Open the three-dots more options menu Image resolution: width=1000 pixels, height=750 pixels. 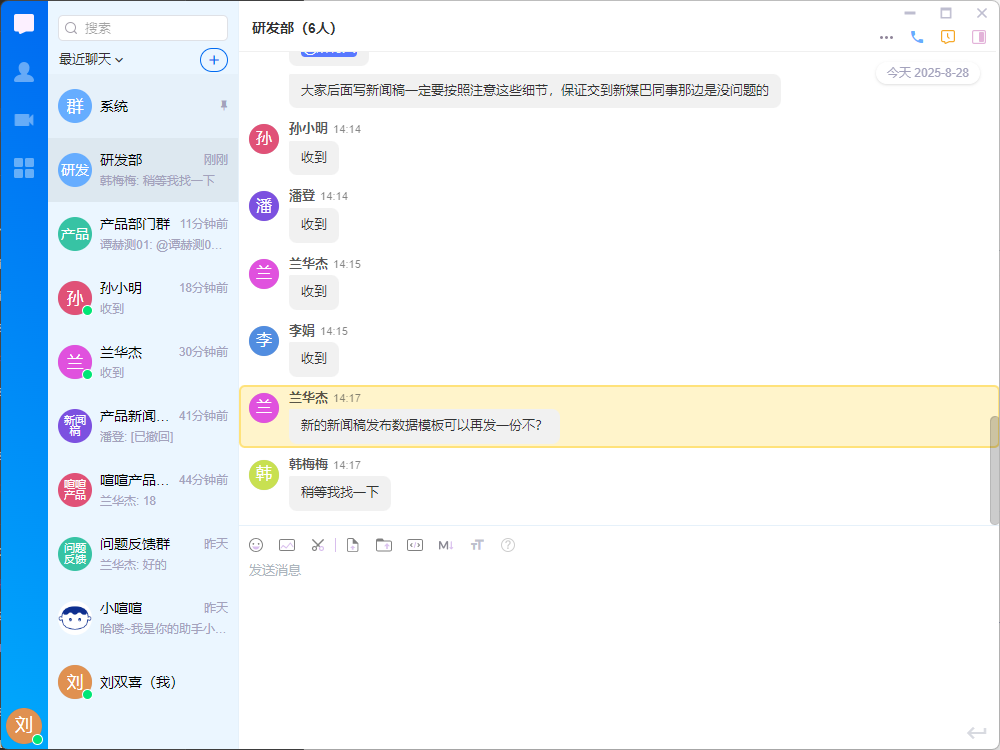[886, 37]
